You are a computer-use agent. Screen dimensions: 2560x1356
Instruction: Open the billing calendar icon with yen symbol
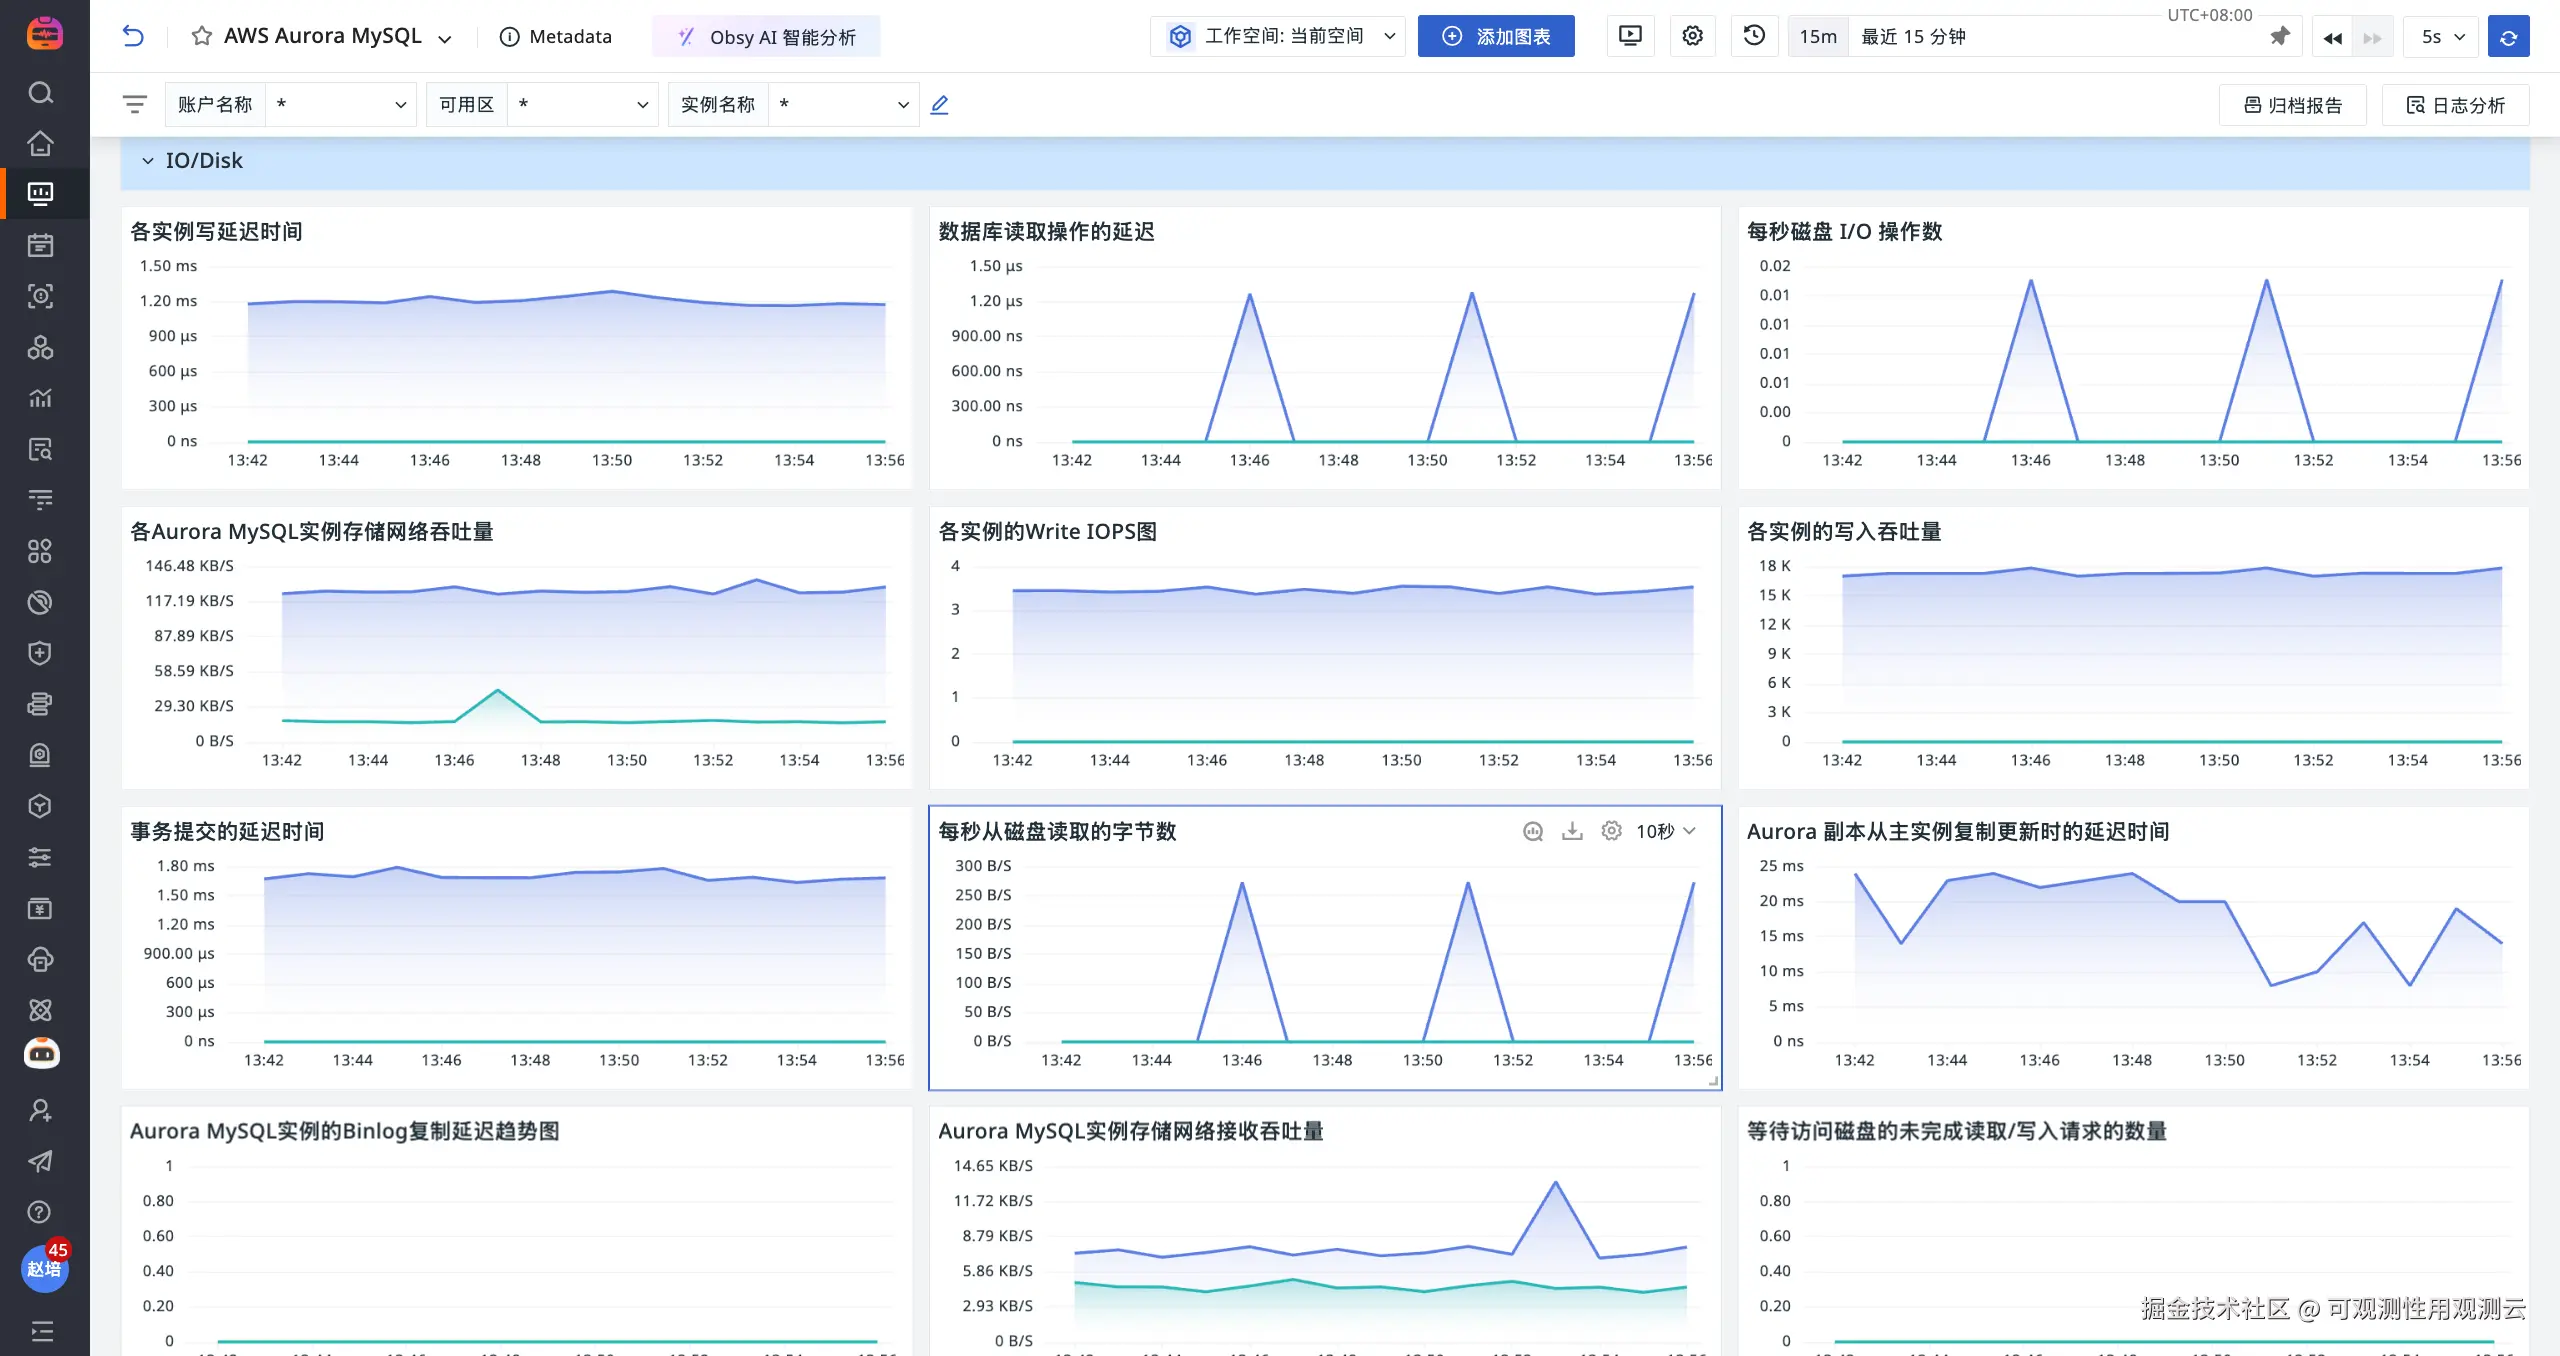tap(40, 908)
